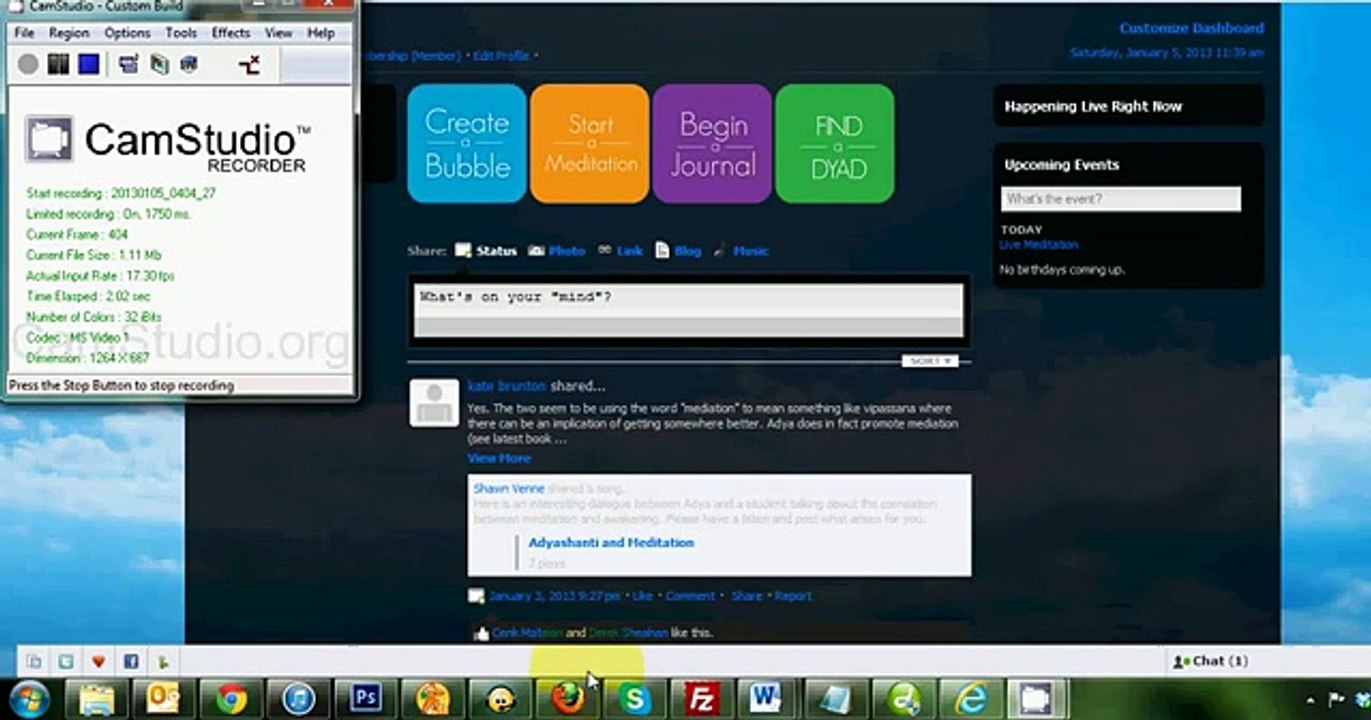Select the Photo share tab
The image size is (1371, 720).
(x=557, y=251)
